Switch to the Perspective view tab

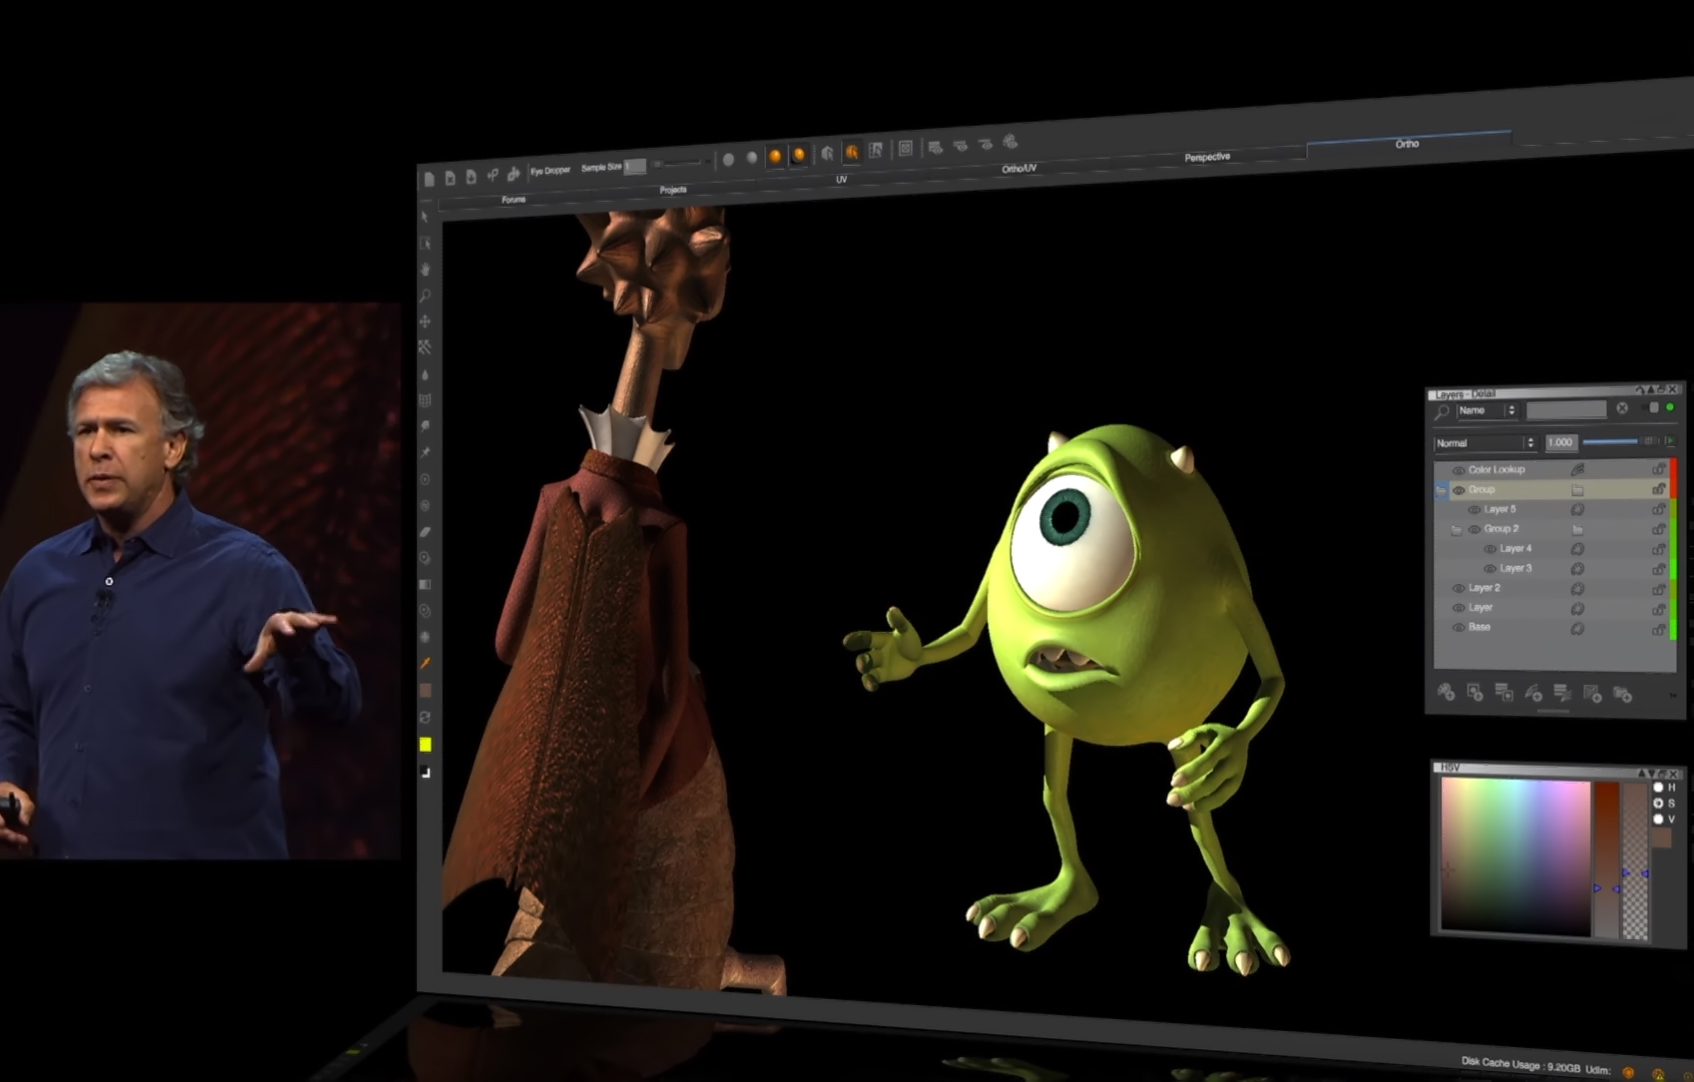[x=1207, y=157]
